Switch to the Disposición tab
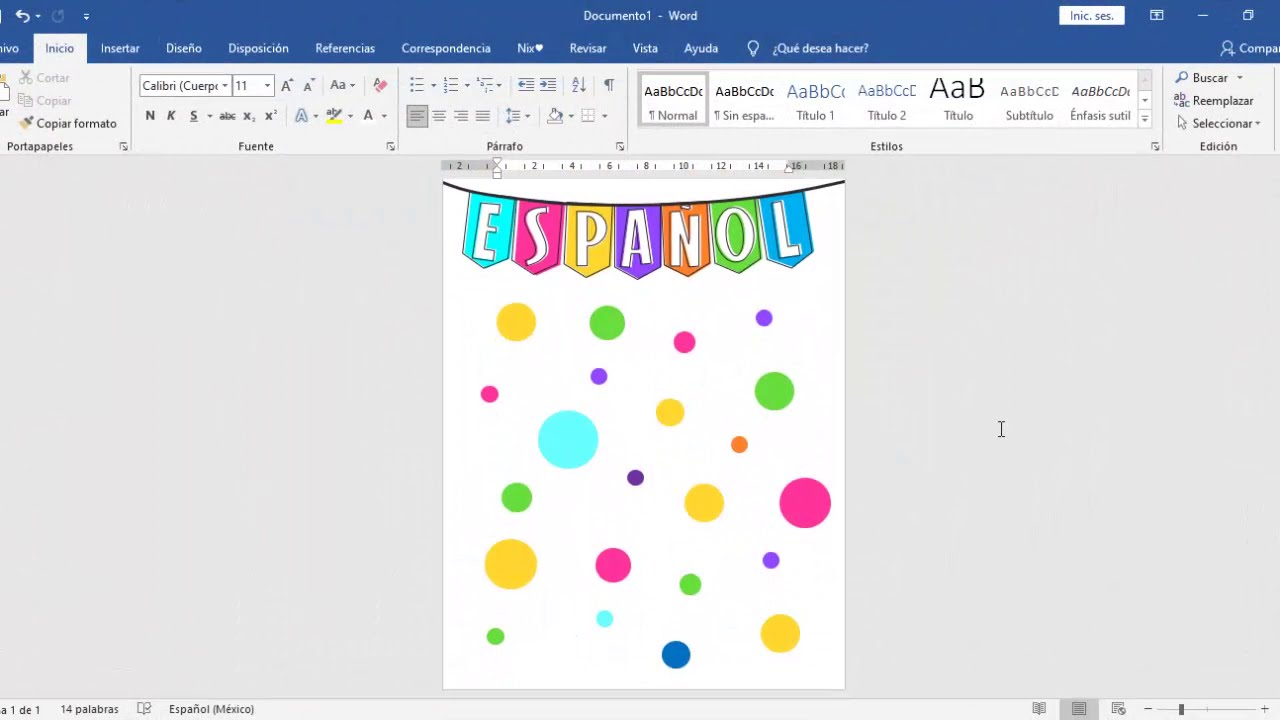1280x720 pixels. (258, 48)
